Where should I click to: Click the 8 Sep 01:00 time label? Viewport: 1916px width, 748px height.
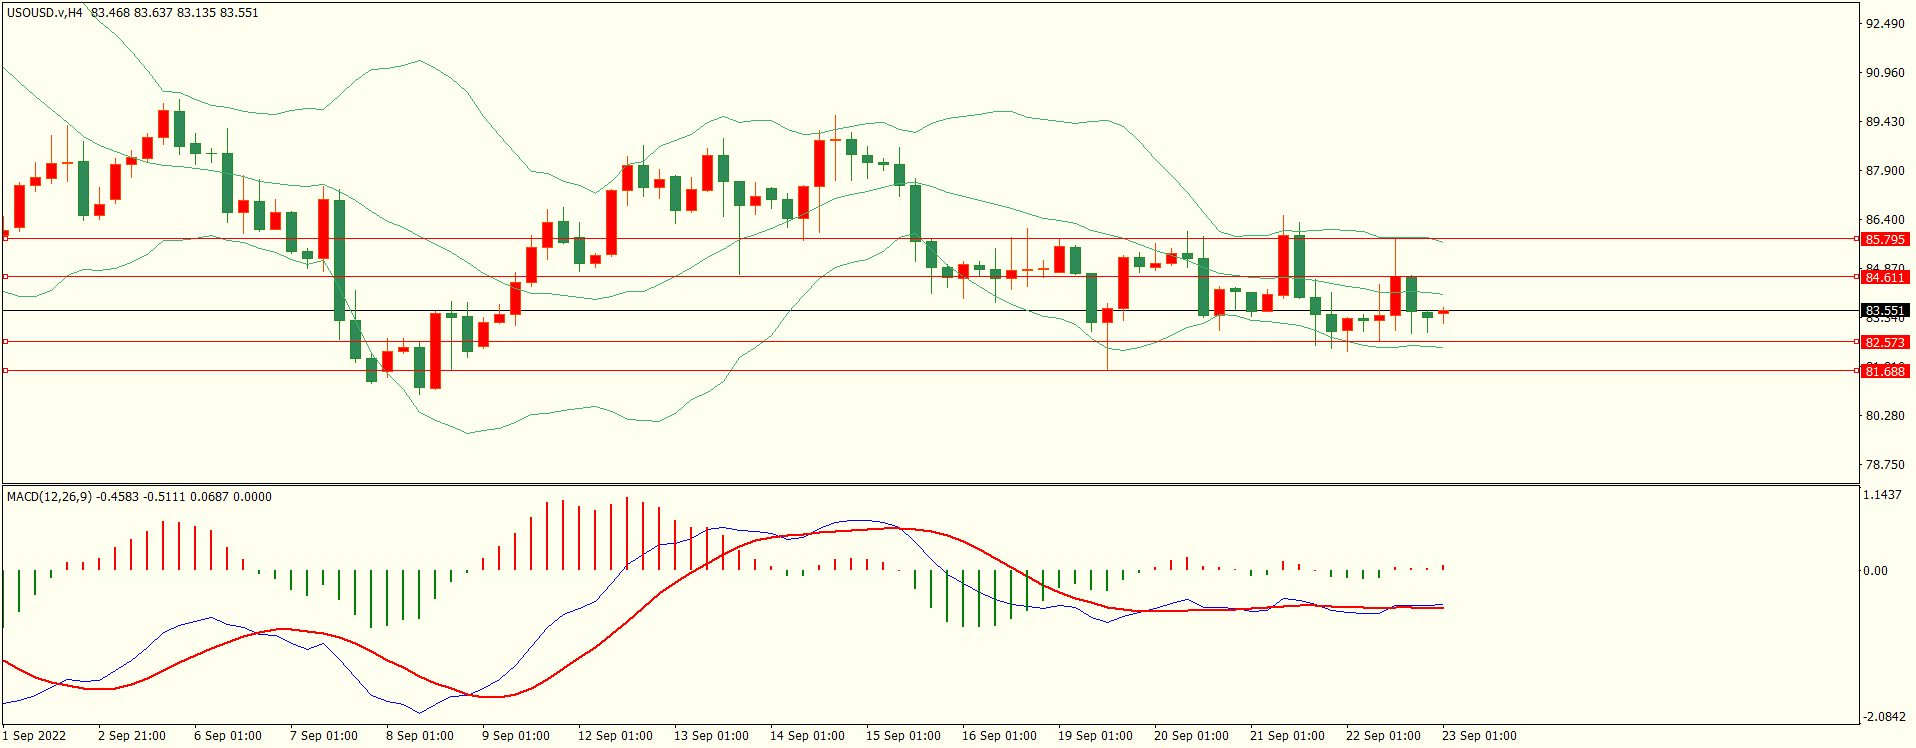420,736
